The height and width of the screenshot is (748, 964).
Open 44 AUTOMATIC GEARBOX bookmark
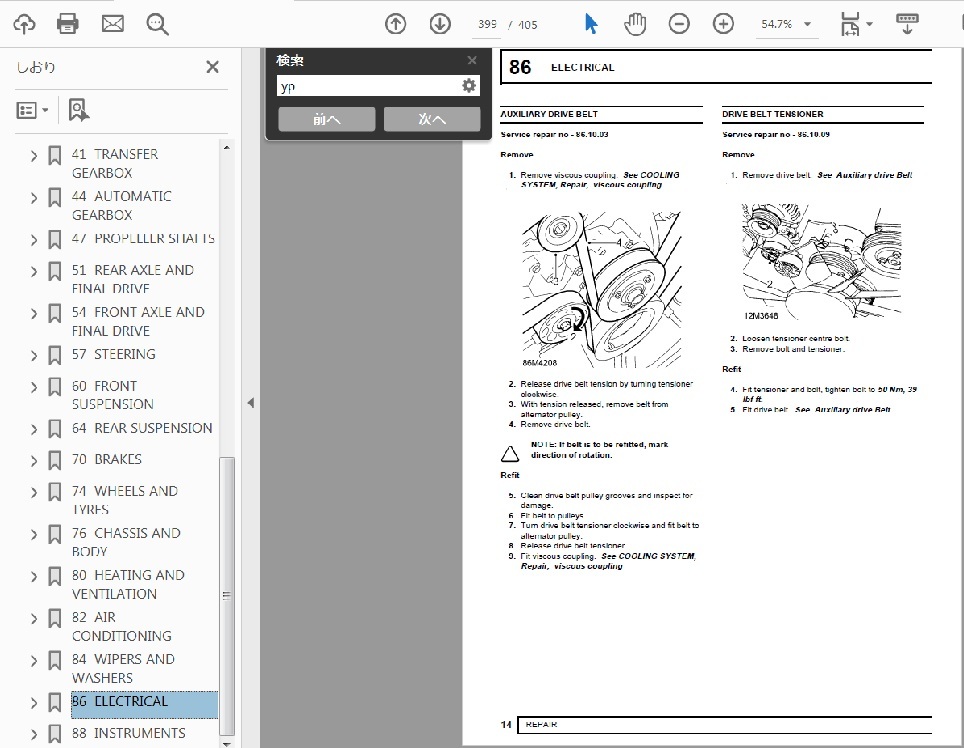point(122,205)
